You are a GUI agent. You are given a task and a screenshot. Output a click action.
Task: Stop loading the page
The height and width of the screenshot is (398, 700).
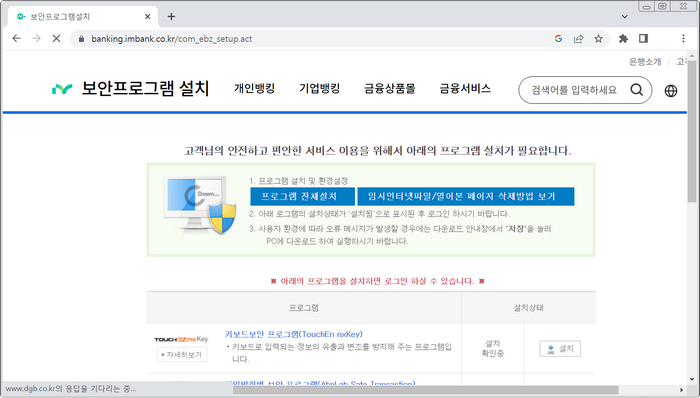pos(56,39)
